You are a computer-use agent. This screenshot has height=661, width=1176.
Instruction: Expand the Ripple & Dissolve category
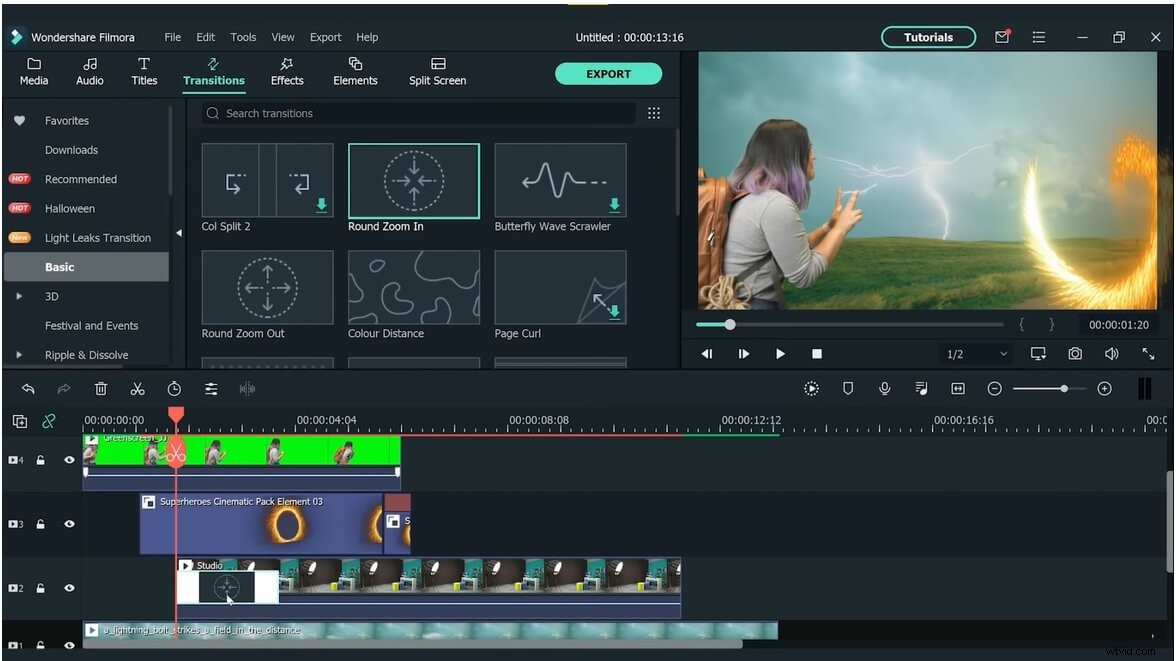19,355
